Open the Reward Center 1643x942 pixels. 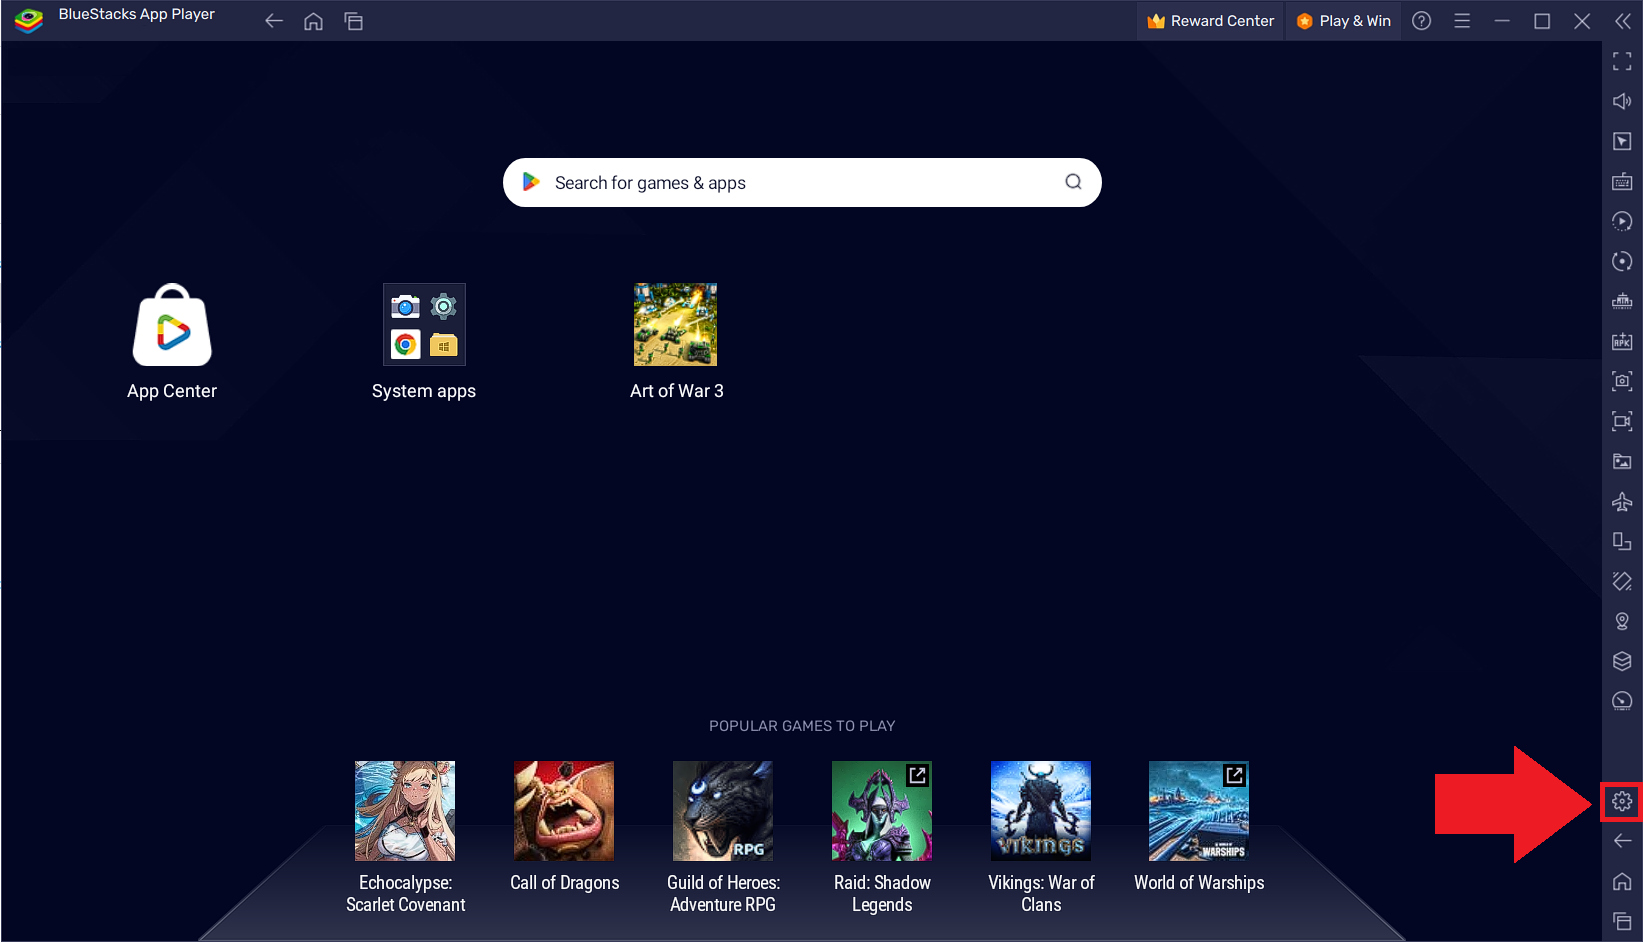[x=1210, y=21]
